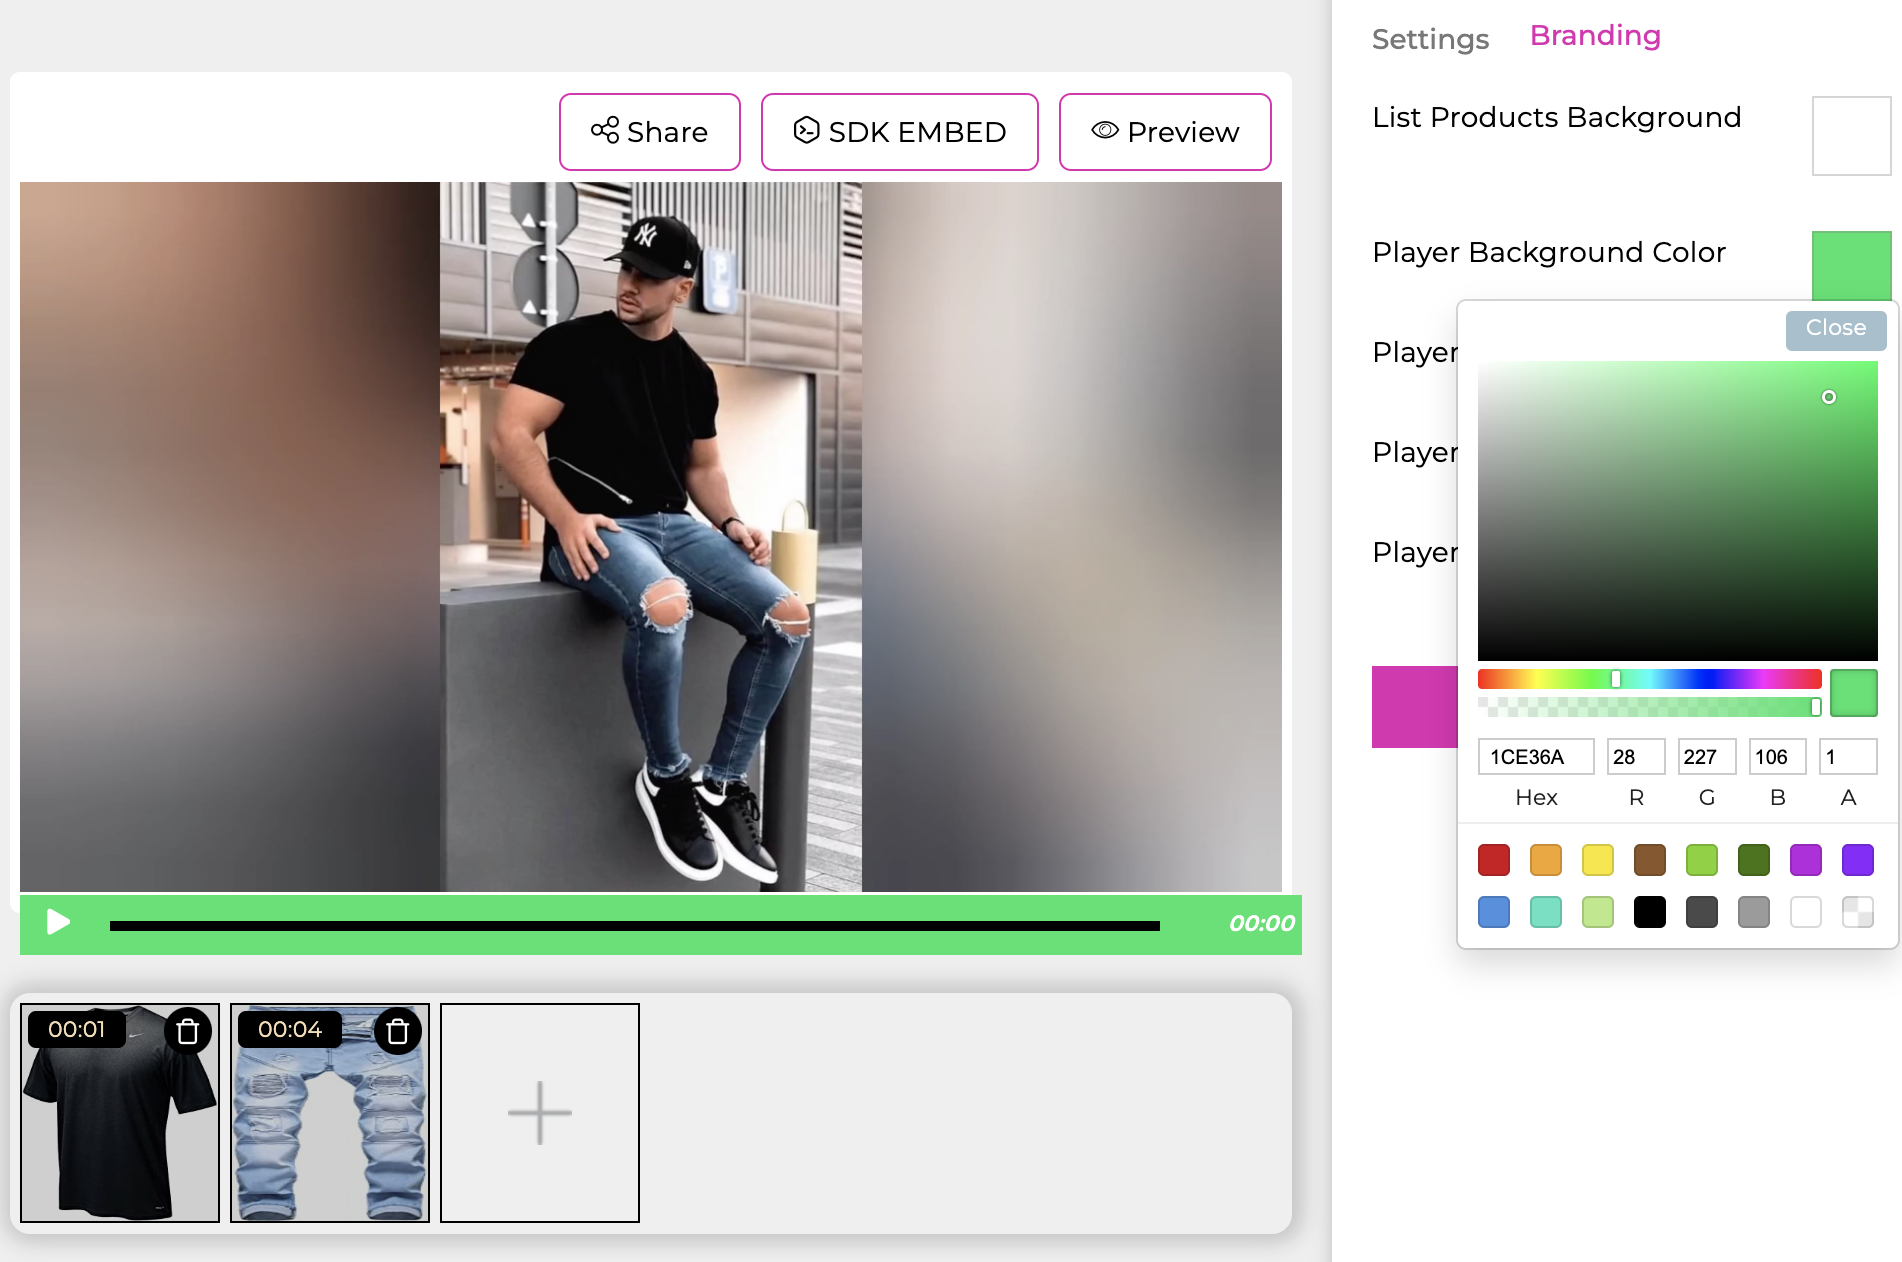
Task: Delete the black t-shirt product clip
Action: (x=188, y=1031)
